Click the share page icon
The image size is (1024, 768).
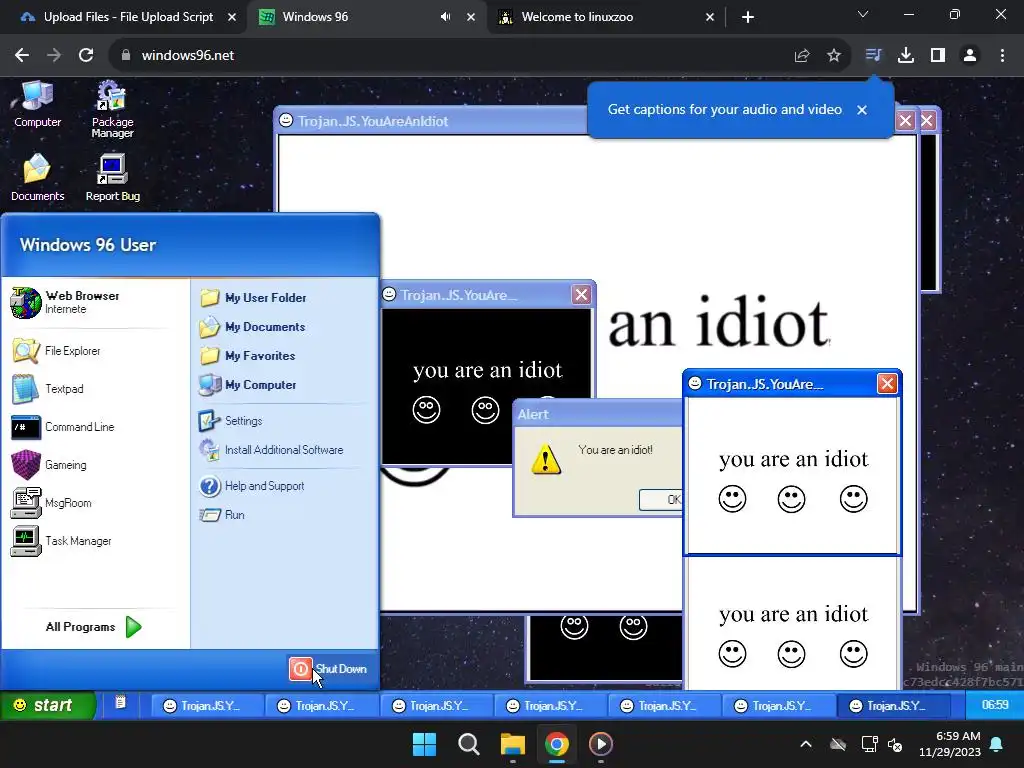[x=802, y=56]
